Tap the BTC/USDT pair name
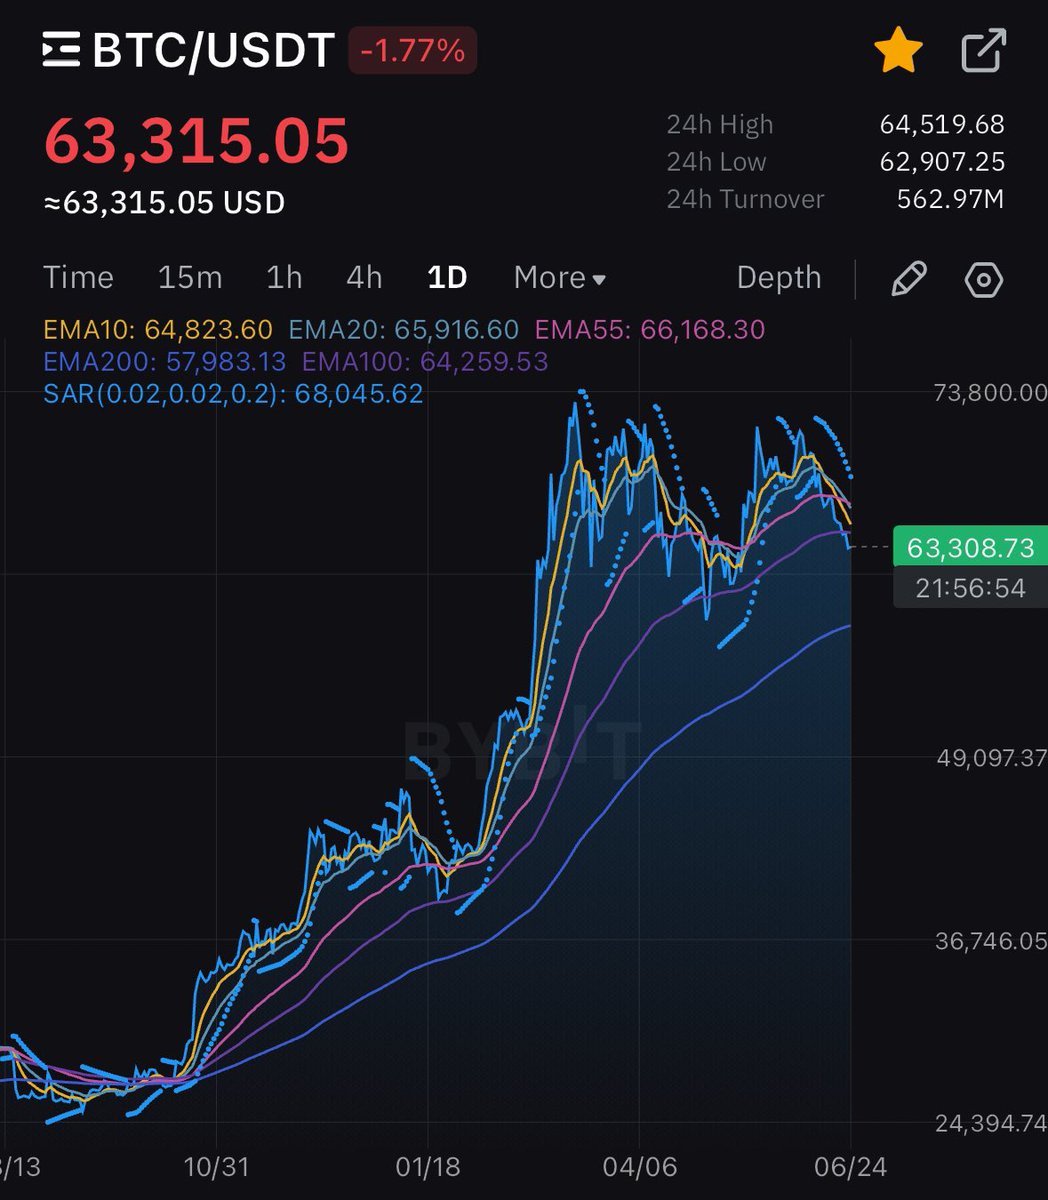The height and width of the screenshot is (1200, 1048). [x=213, y=51]
